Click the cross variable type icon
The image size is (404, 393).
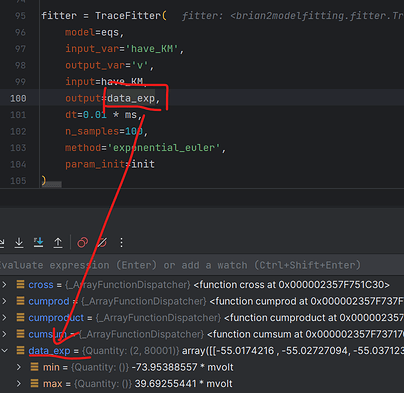coord(20,284)
